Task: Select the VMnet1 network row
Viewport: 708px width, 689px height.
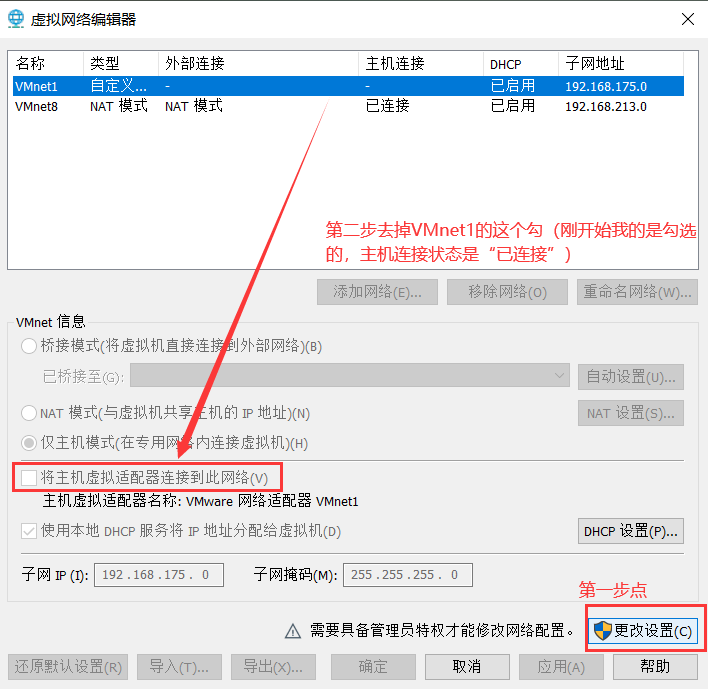Action: pyautogui.click(x=348, y=86)
